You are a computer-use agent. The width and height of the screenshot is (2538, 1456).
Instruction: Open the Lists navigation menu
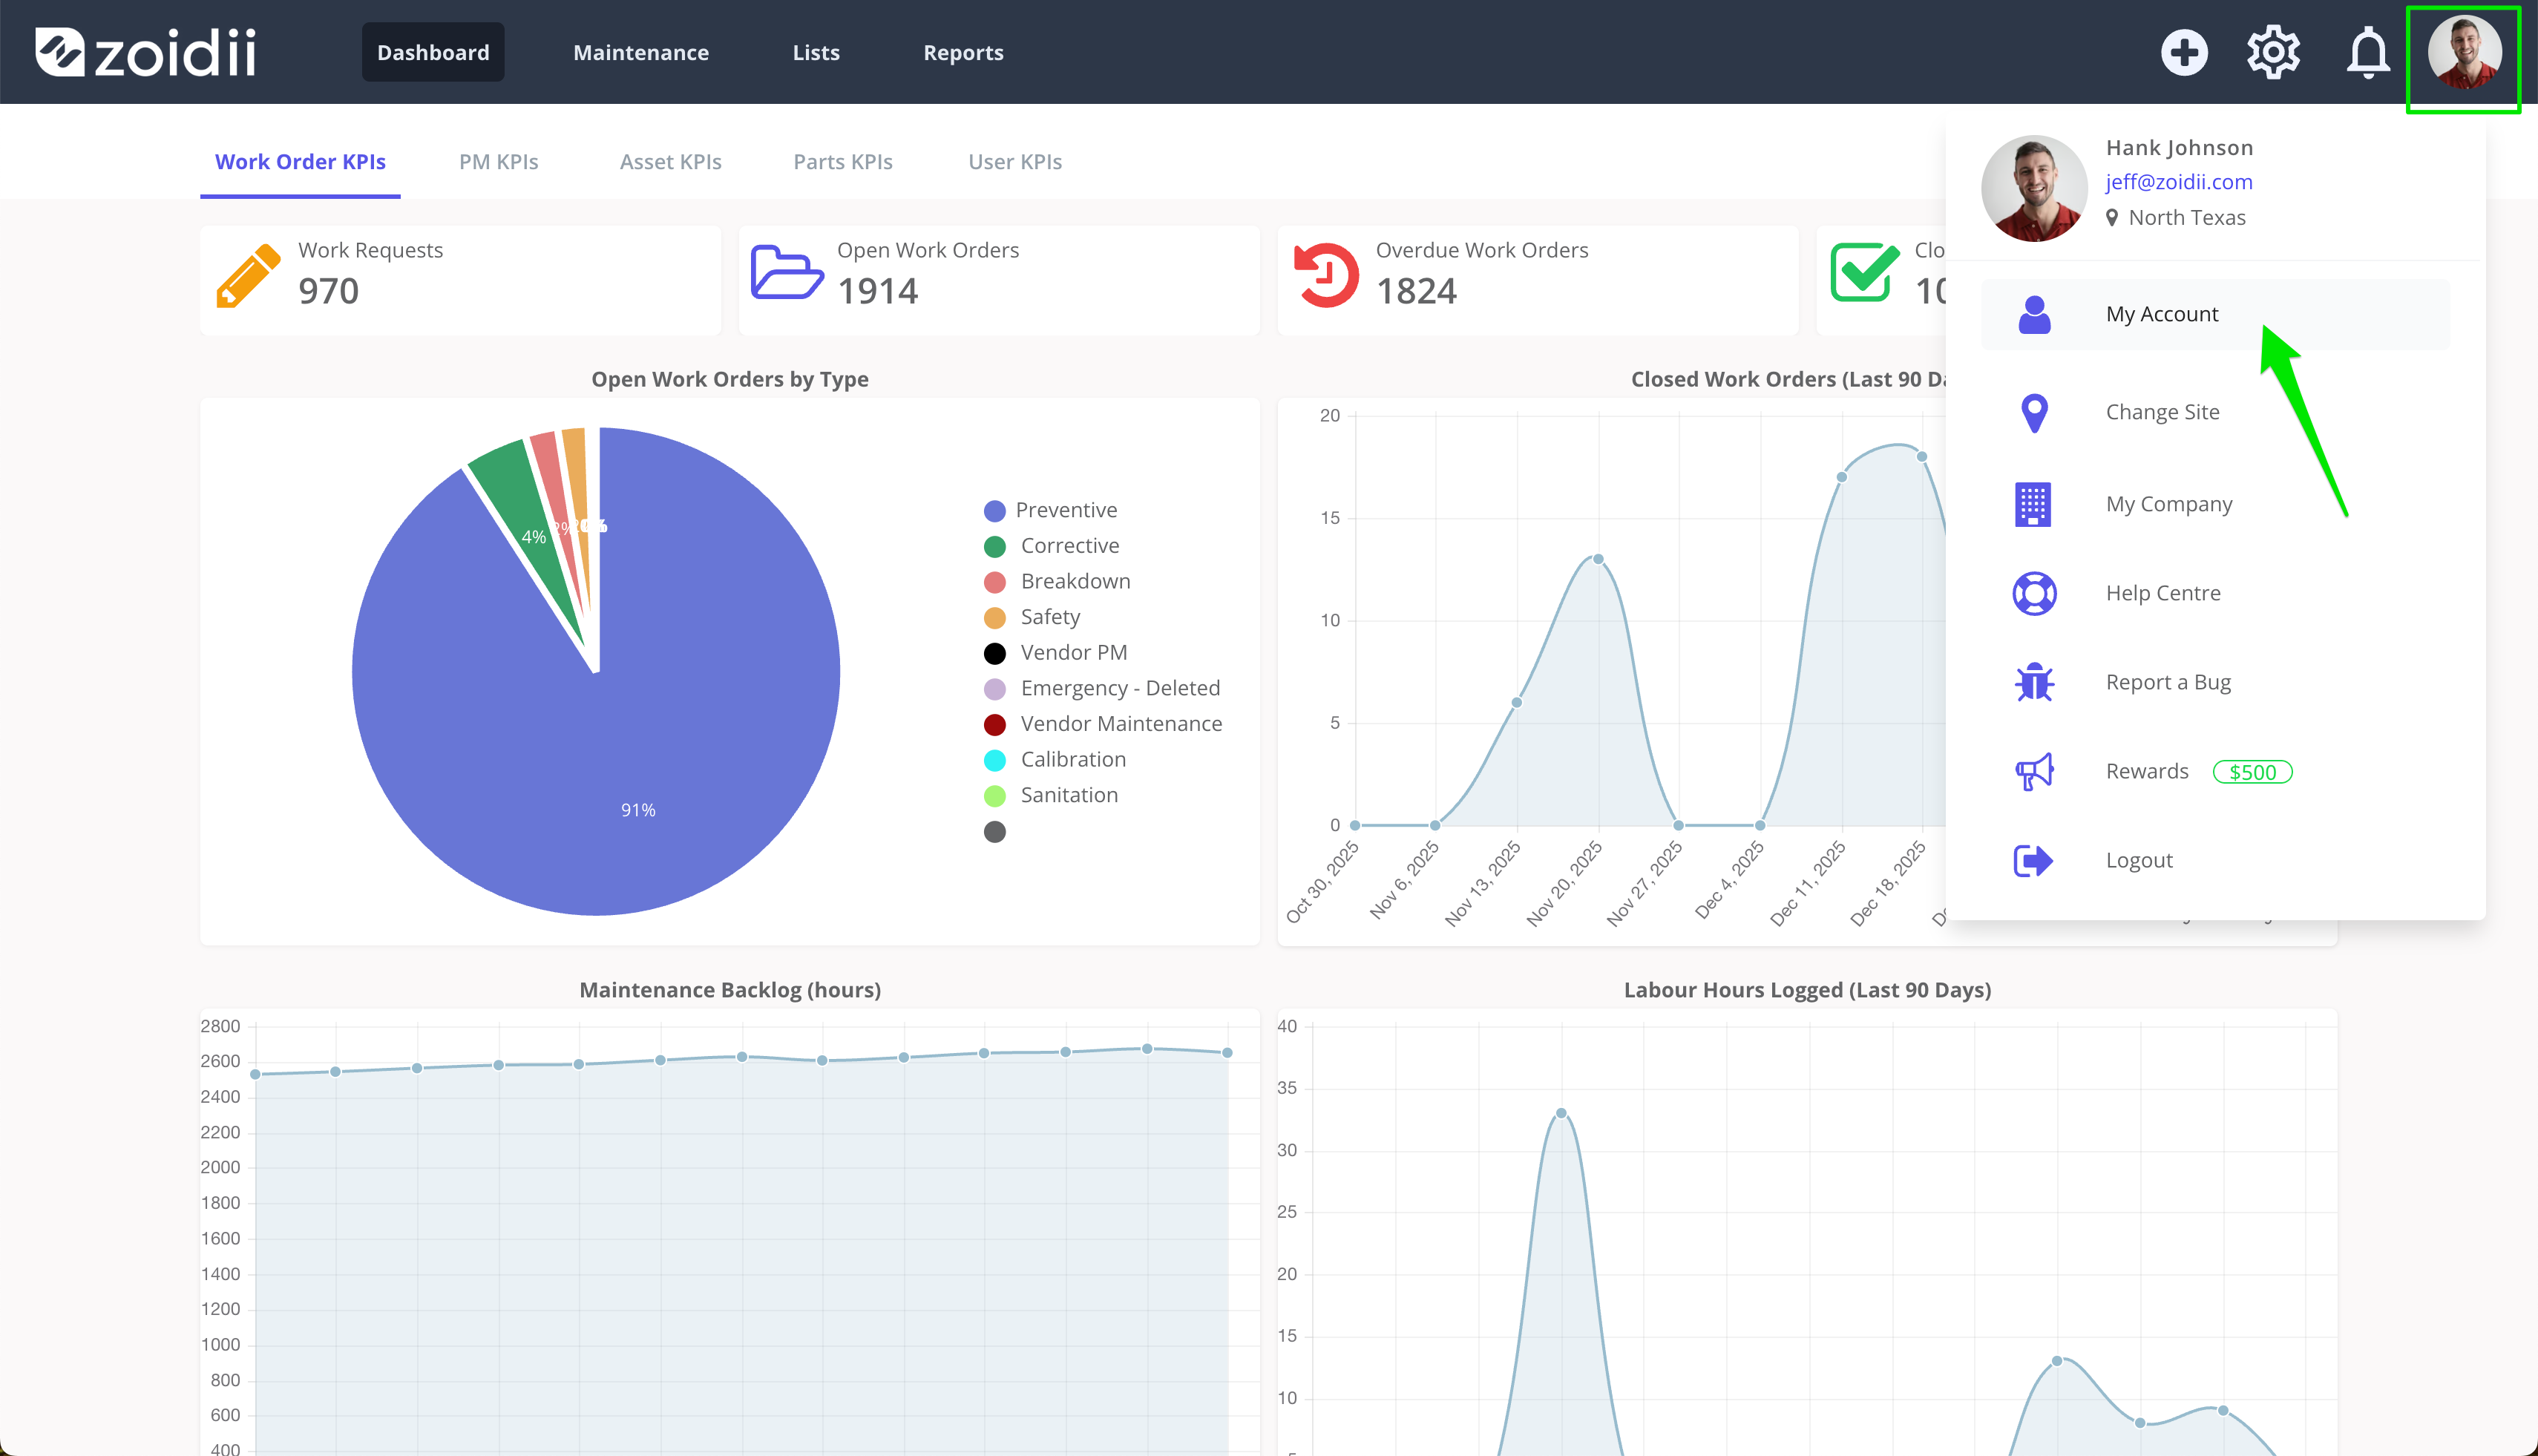[x=816, y=52]
